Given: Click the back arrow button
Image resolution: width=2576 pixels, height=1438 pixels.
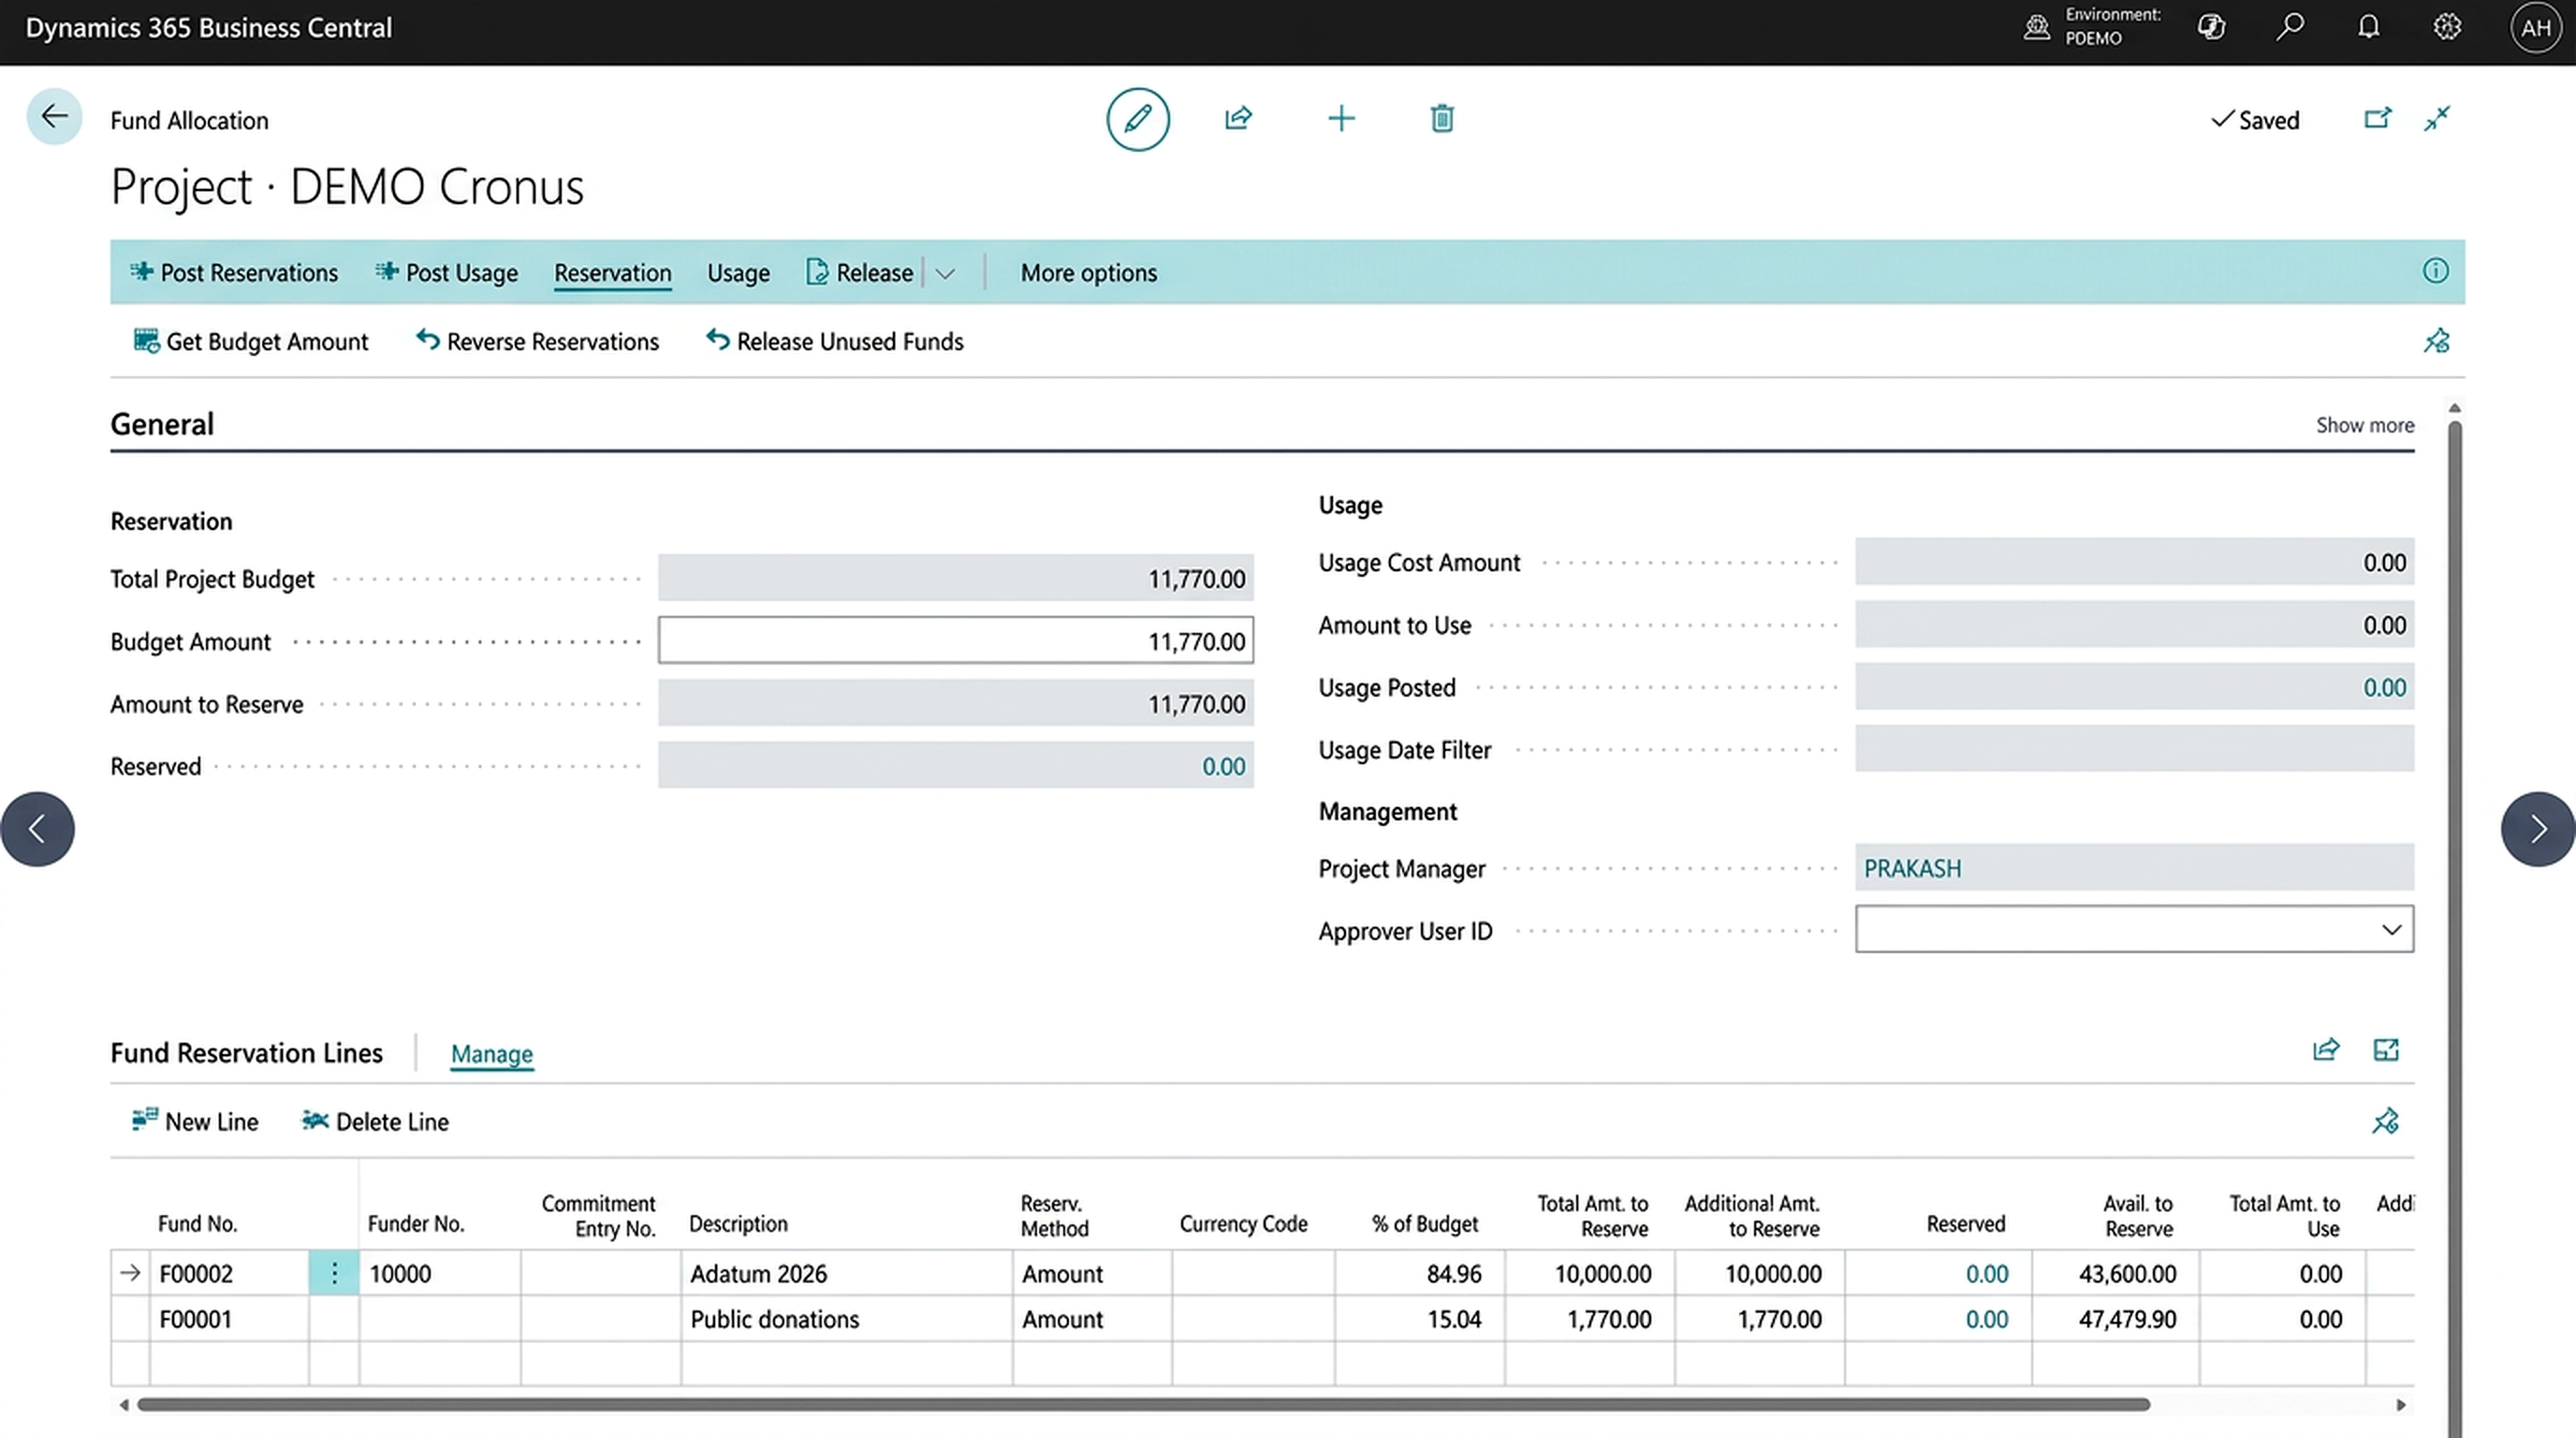Looking at the screenshot, I should 54,117.
